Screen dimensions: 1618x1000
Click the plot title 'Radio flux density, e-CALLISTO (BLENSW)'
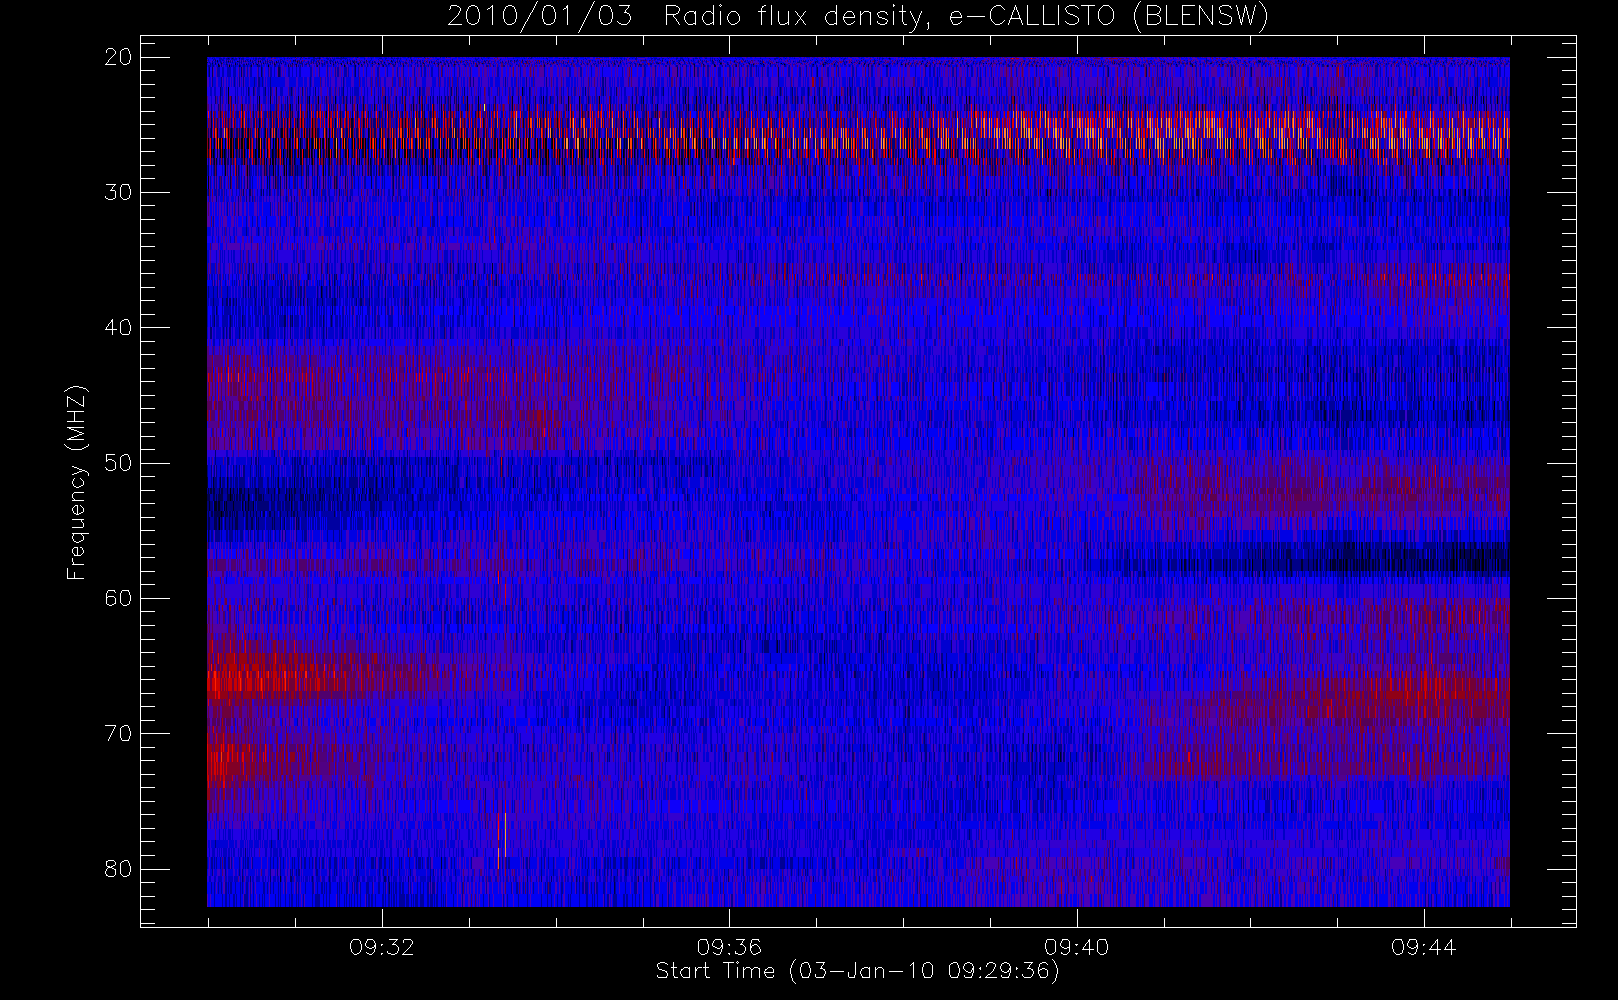966,17
